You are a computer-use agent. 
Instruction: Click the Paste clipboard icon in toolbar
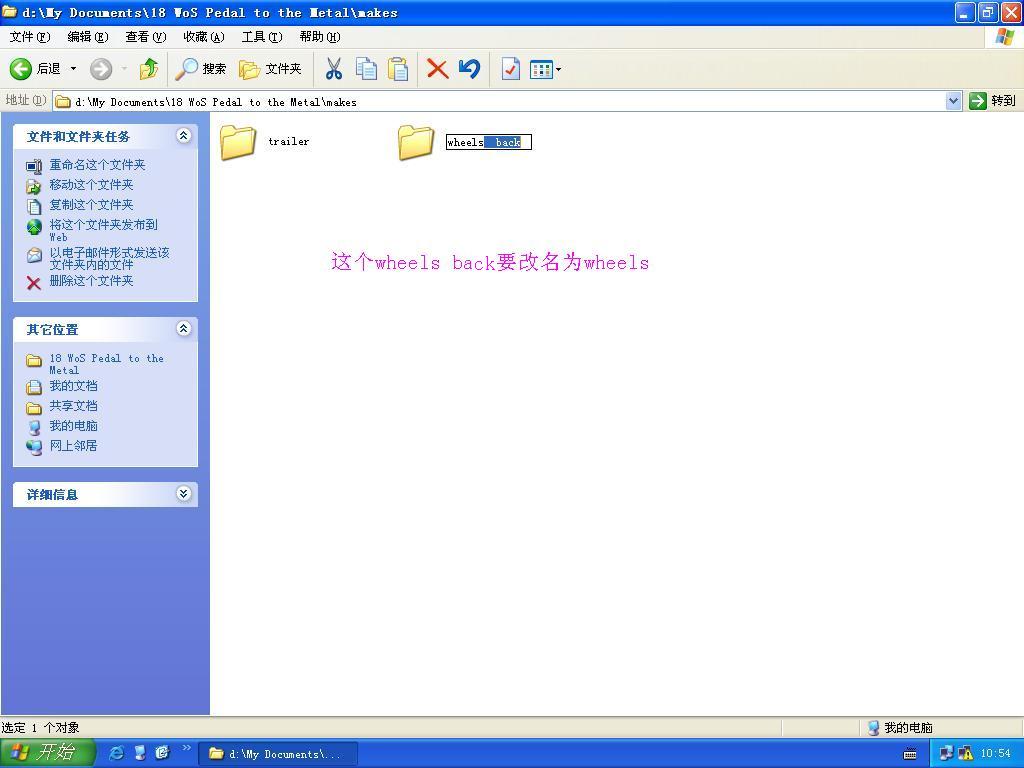click(x=398, y=69)
